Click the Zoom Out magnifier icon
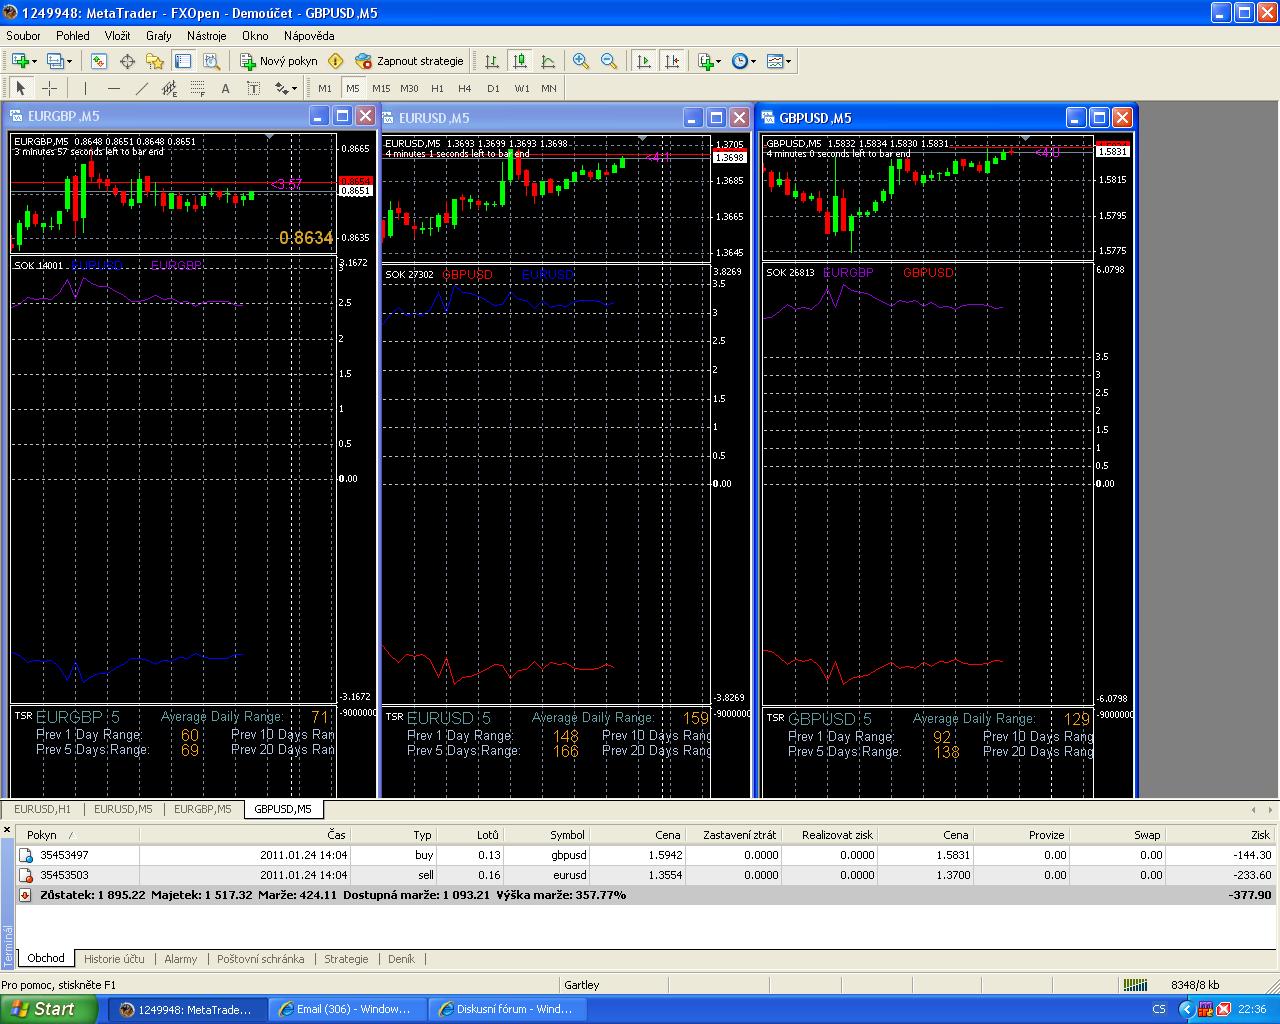 coord(608,61)
